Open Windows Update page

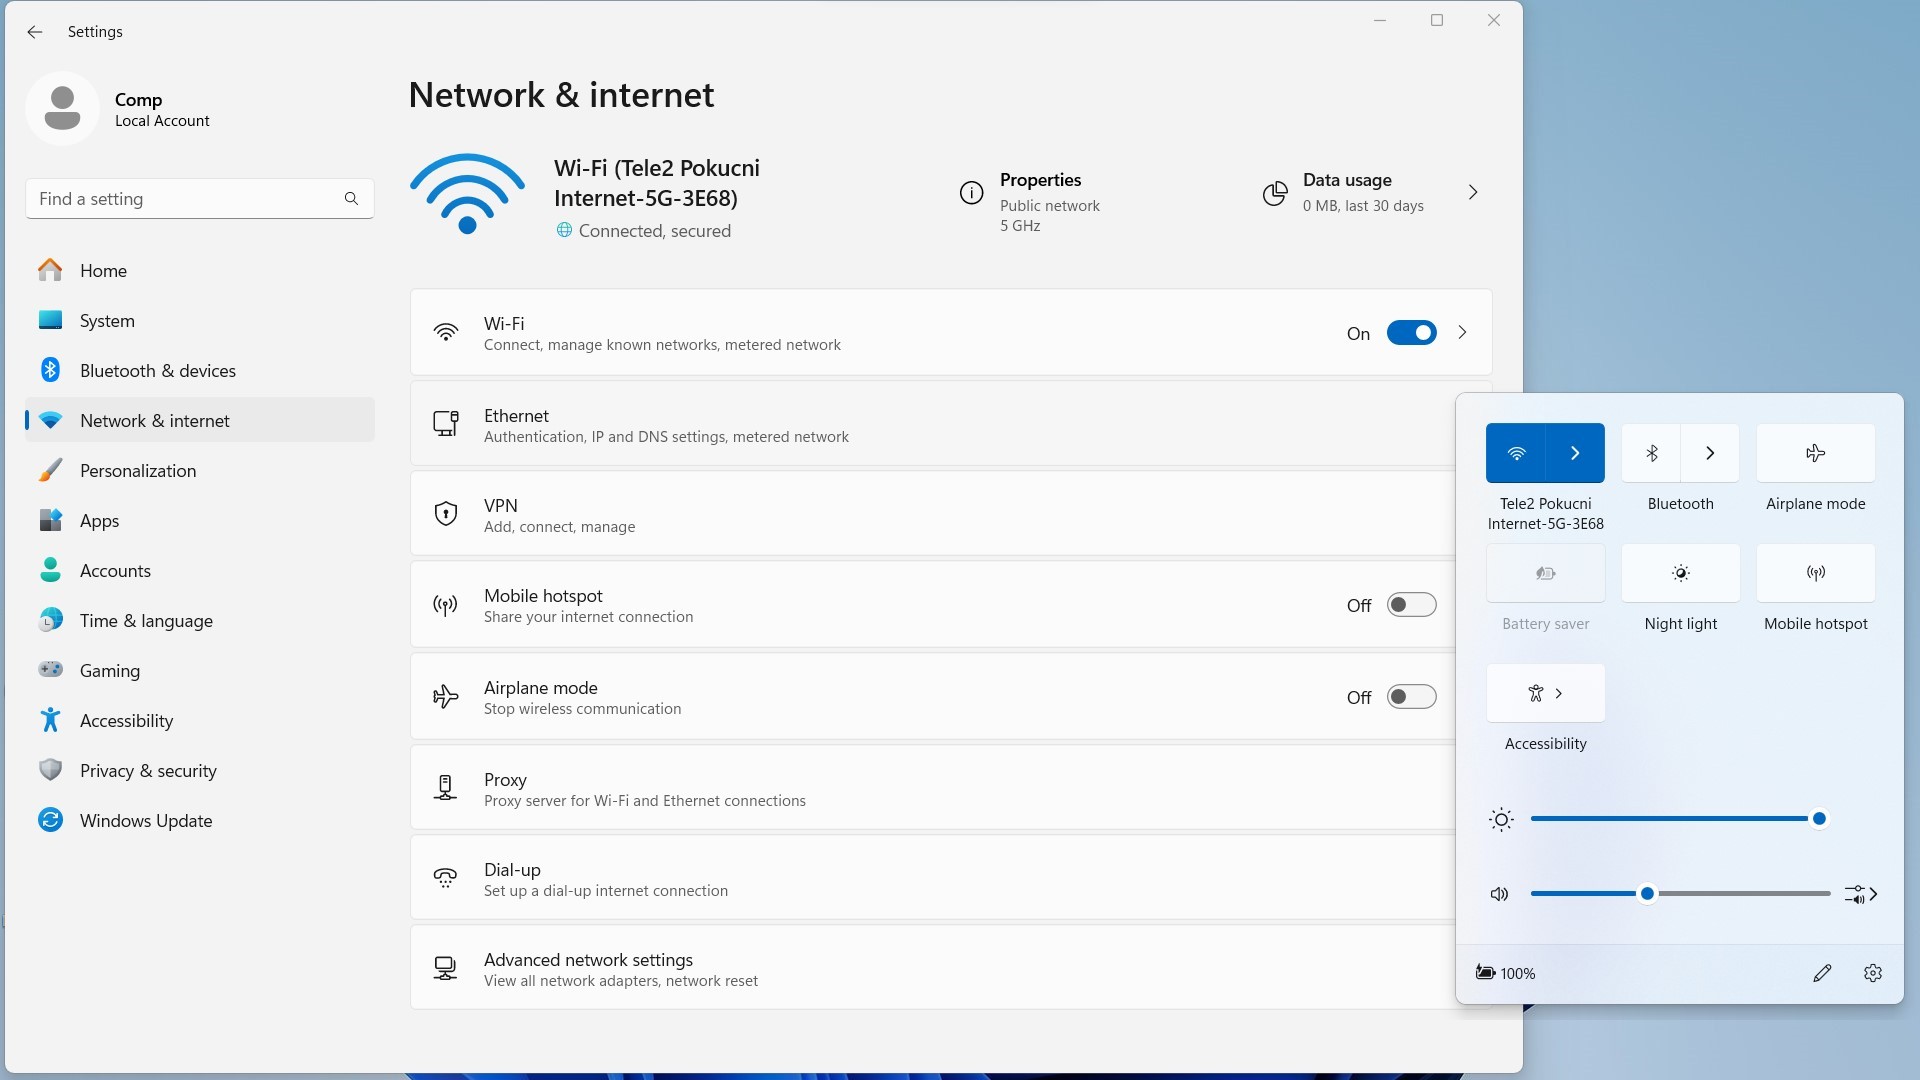coord(200,820)
